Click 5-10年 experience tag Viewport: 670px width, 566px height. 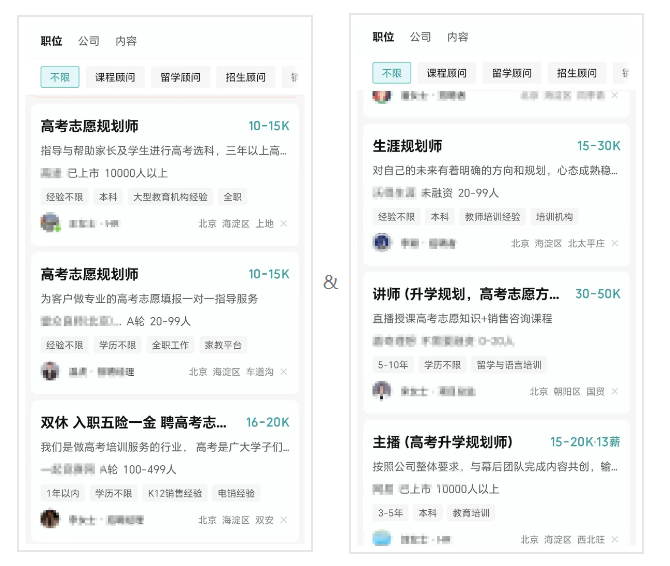393,365
